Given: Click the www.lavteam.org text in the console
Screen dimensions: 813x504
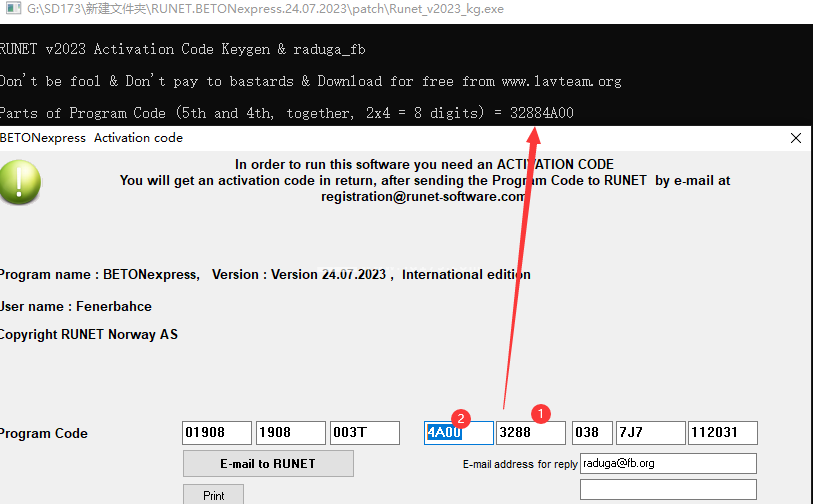Looking at the screenshot, I should [562, 81].
